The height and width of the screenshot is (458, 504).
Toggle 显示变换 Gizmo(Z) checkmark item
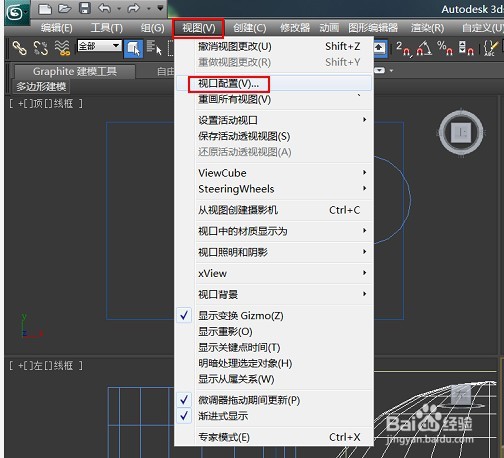click(x=273, y=316)
